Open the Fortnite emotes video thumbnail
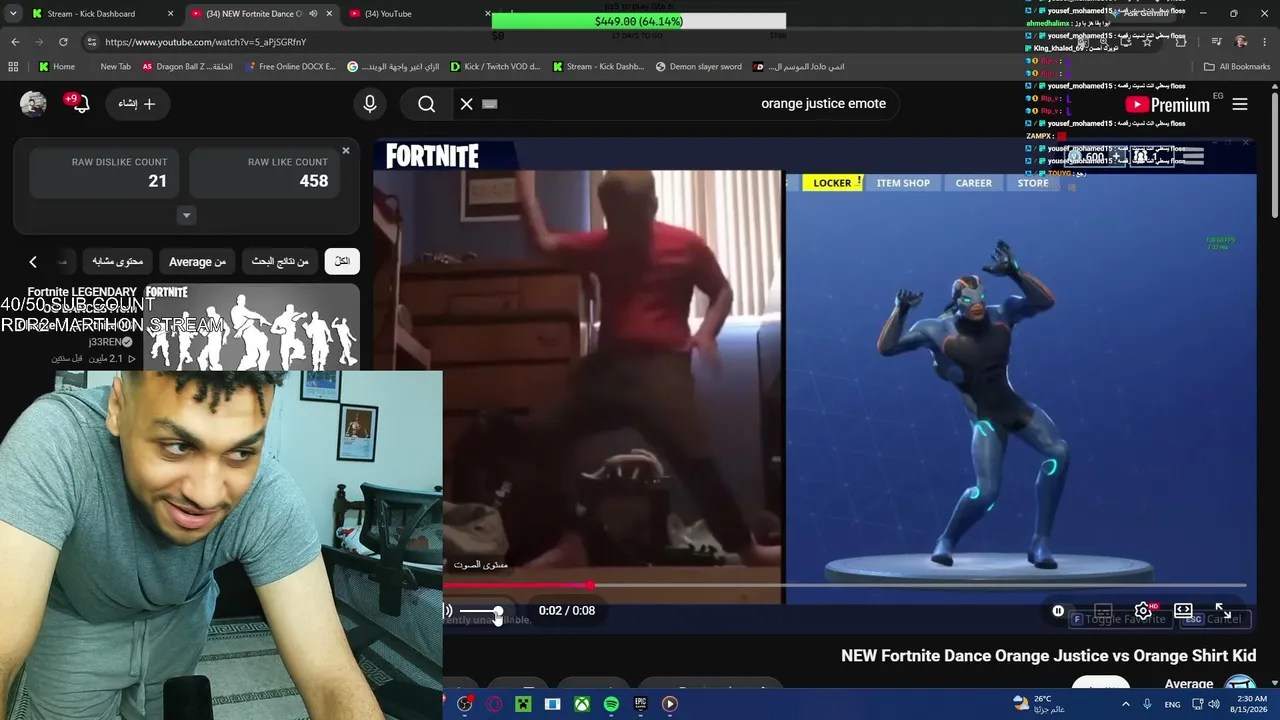Viewport: 1280px width, 720px height. [251, 327]
